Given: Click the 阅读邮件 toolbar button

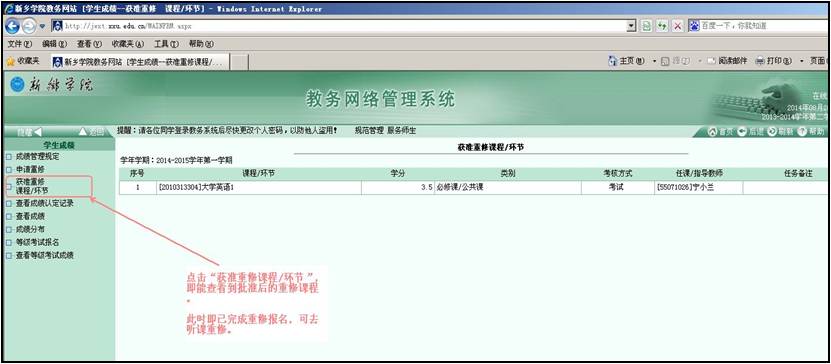Looking at the screenshot, I should [x=727, y=61].
